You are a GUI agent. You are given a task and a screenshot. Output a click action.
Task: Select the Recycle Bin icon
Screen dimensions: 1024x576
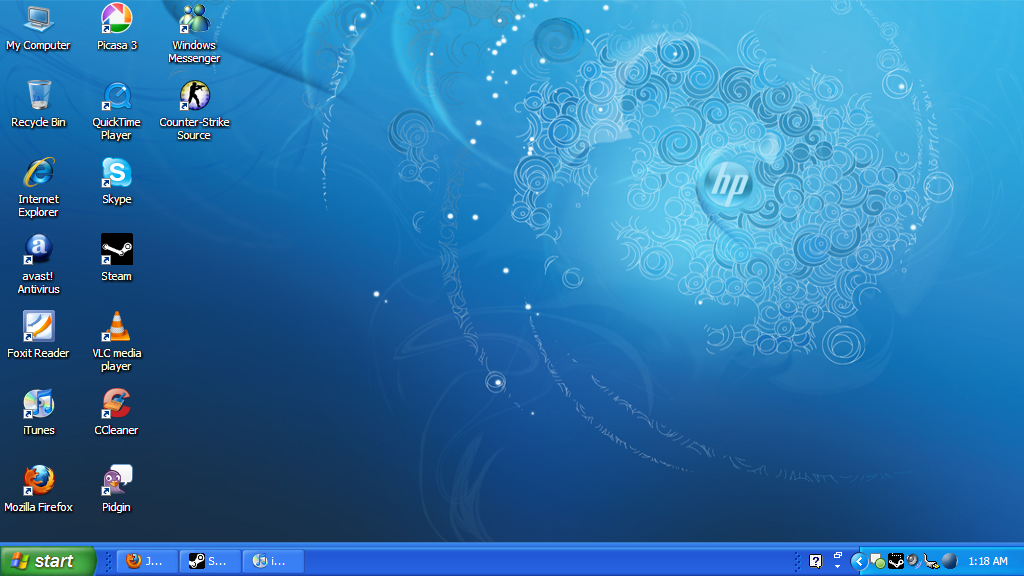[39, 104]
